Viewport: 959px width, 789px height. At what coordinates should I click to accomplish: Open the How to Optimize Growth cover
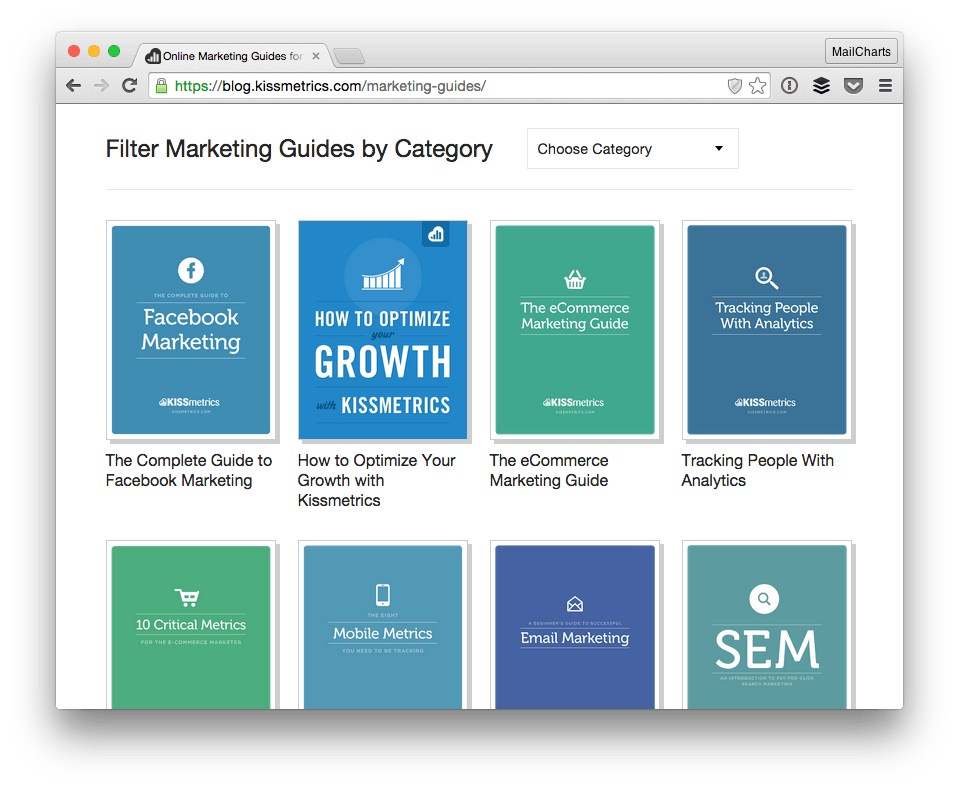(383, 330)
